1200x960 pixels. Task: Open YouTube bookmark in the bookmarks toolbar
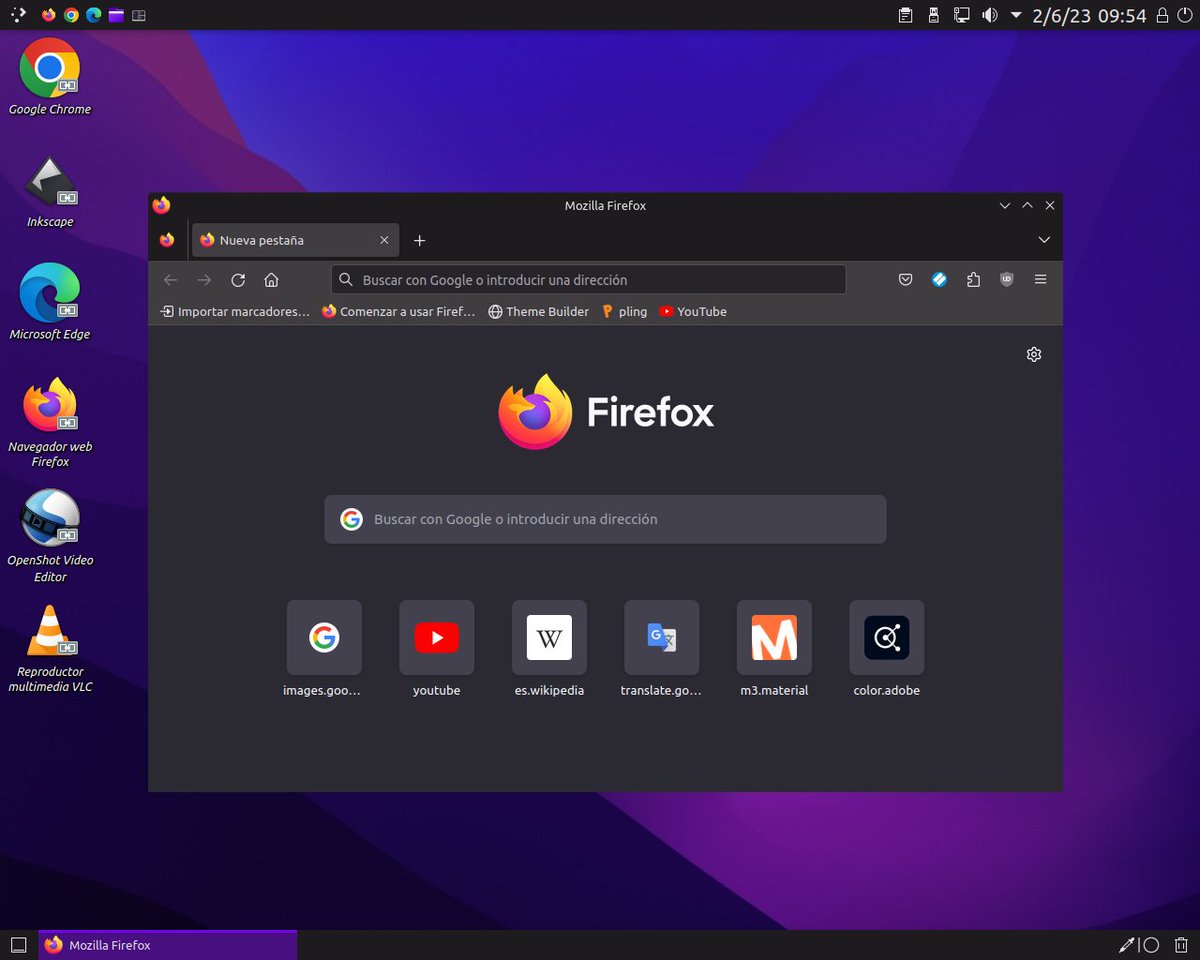coord(693,312)
